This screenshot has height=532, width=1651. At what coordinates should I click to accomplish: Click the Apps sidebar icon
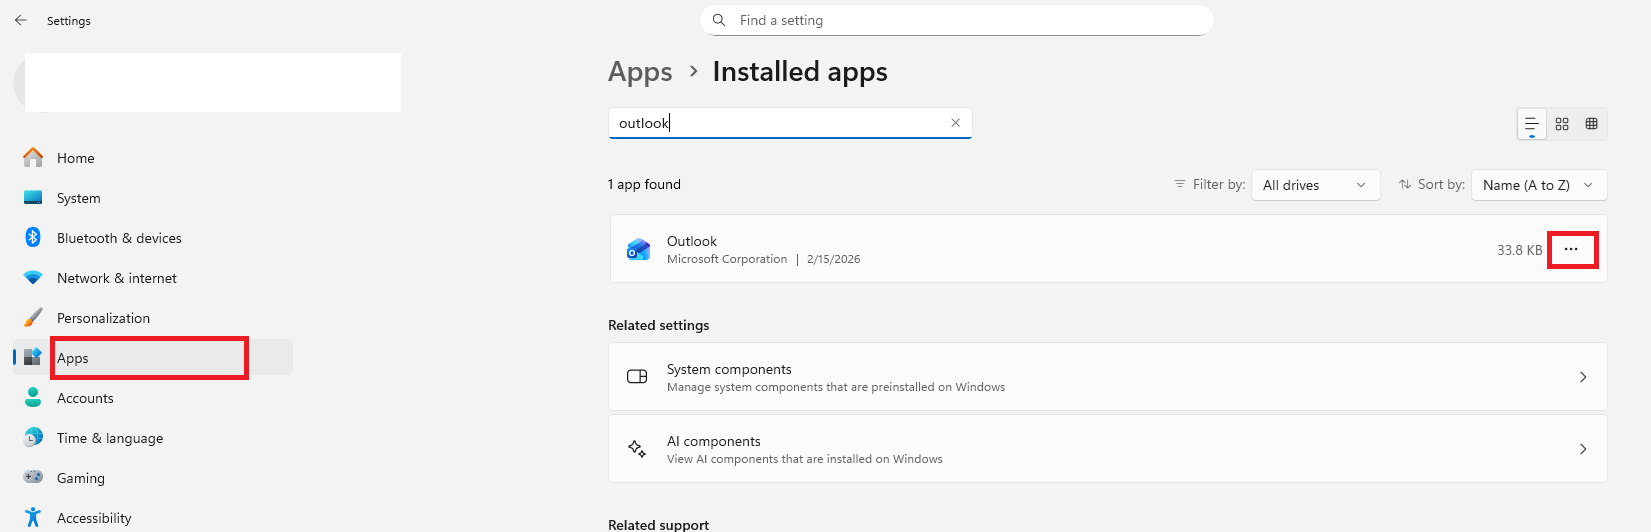33,357
